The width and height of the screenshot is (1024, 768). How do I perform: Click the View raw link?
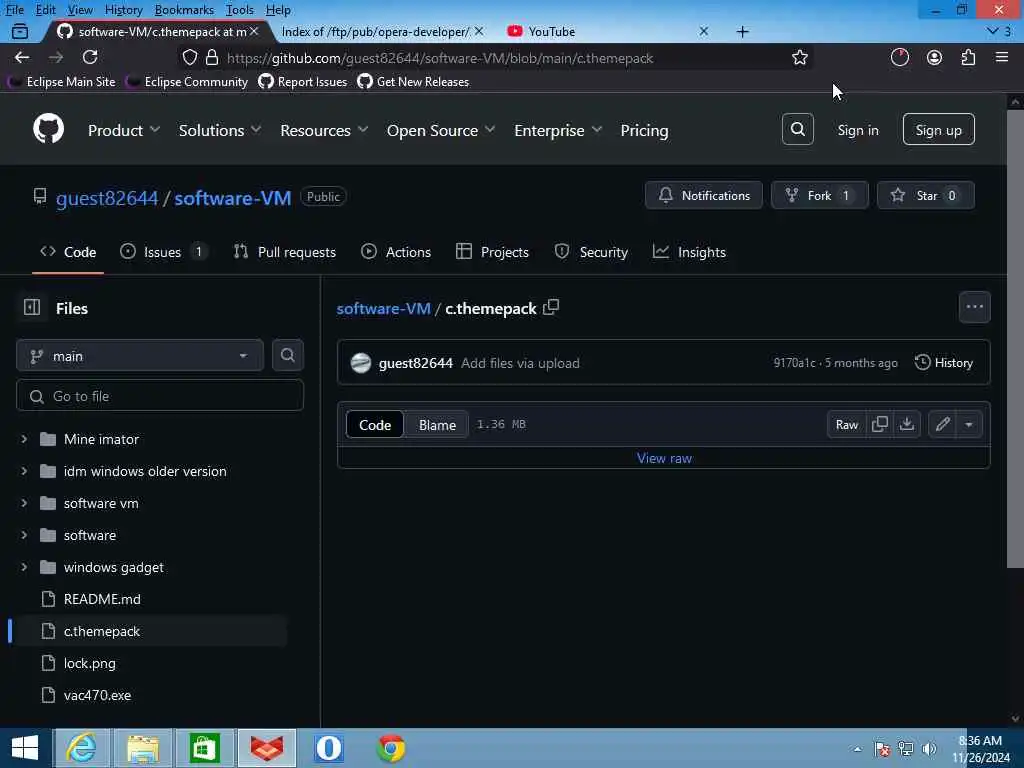click(664, 458)
